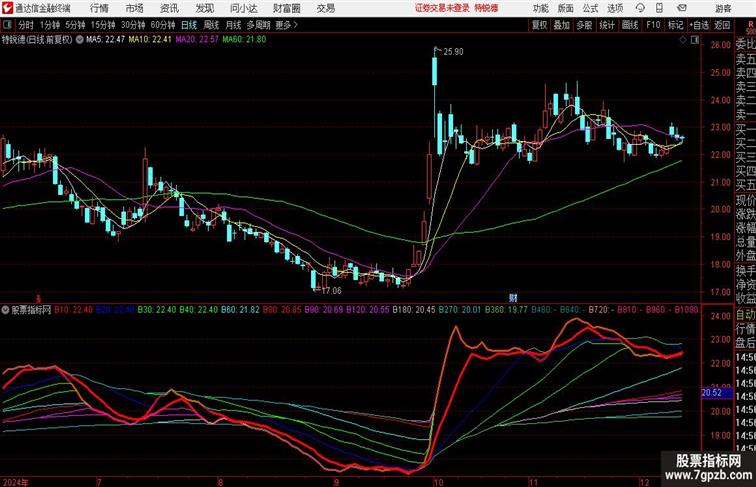This screenshot has height=487, width=756.
Task: Expand the main chart indicator dropdown arrow
Action: [80, 40]
